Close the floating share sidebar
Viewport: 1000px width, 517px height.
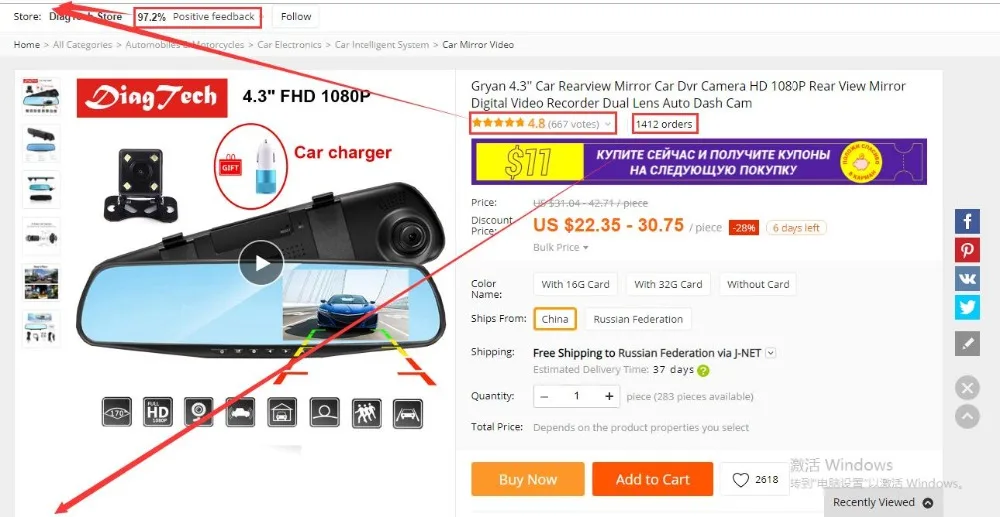(x=967, y=388)
